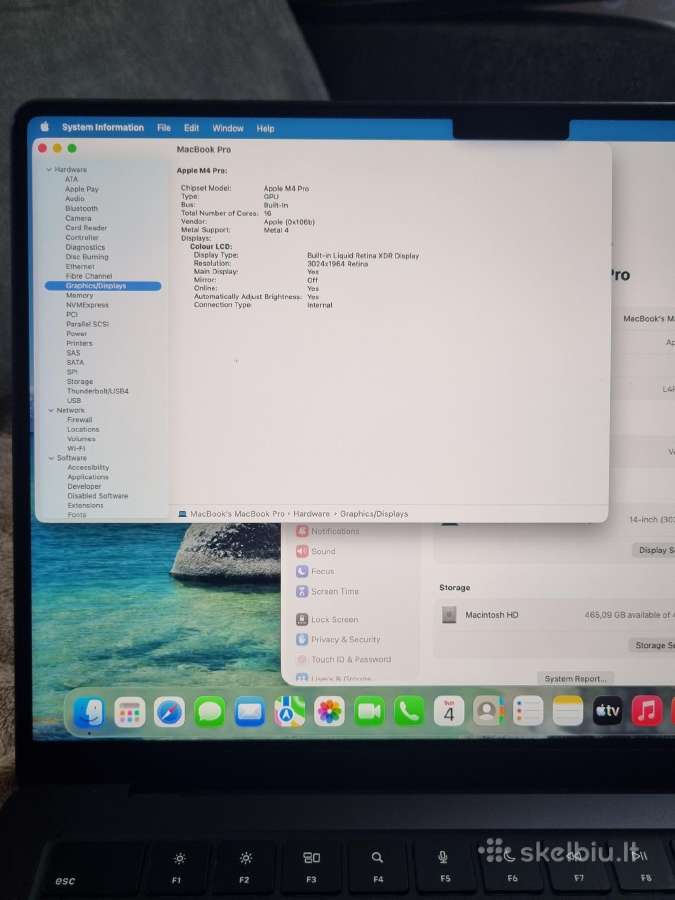
Task: Select USB in the sidebar
Action: [x=74, y=401]
